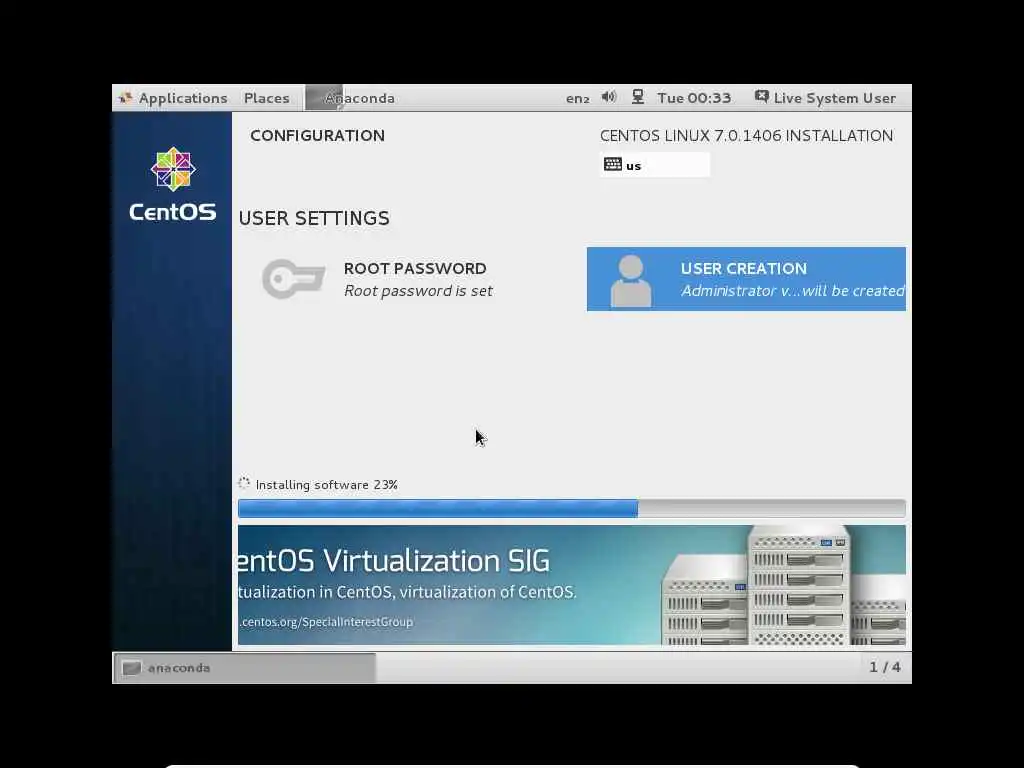Click the volume speaker icon
Viewport: 1024px width, 768px height.
point(609,97)
